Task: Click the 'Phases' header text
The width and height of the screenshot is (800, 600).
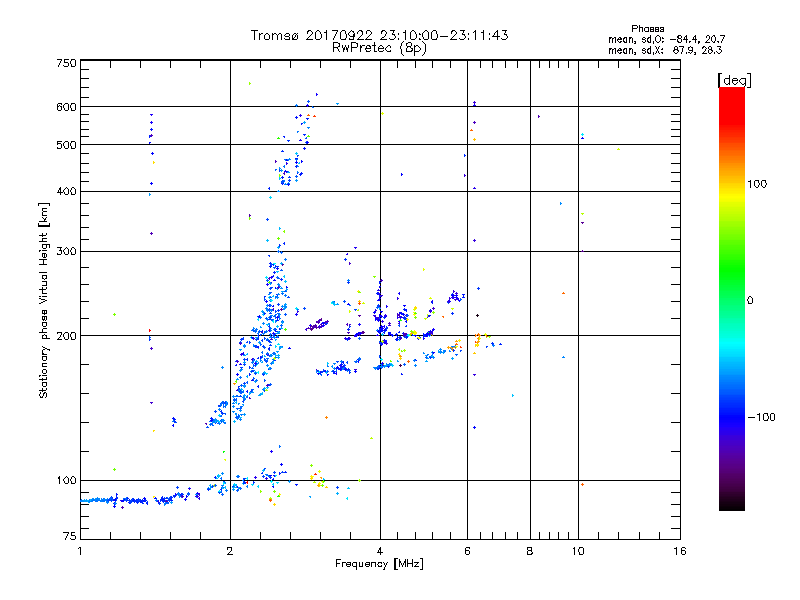Action: click(x=647, y=29)
